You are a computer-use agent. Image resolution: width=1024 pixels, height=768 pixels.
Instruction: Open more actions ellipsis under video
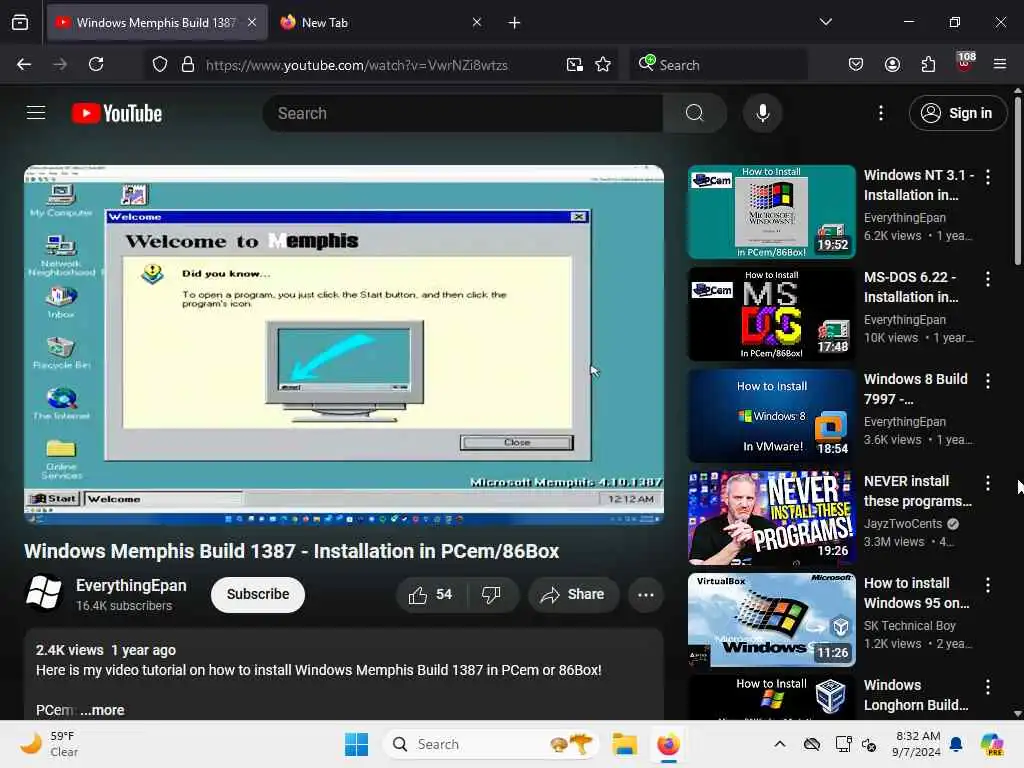(645, 594)
